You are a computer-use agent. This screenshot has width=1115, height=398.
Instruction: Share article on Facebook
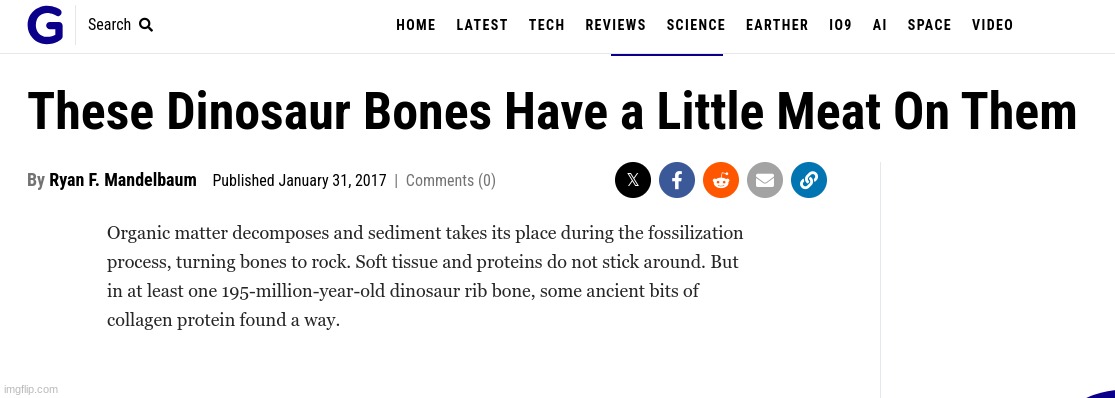677,180
